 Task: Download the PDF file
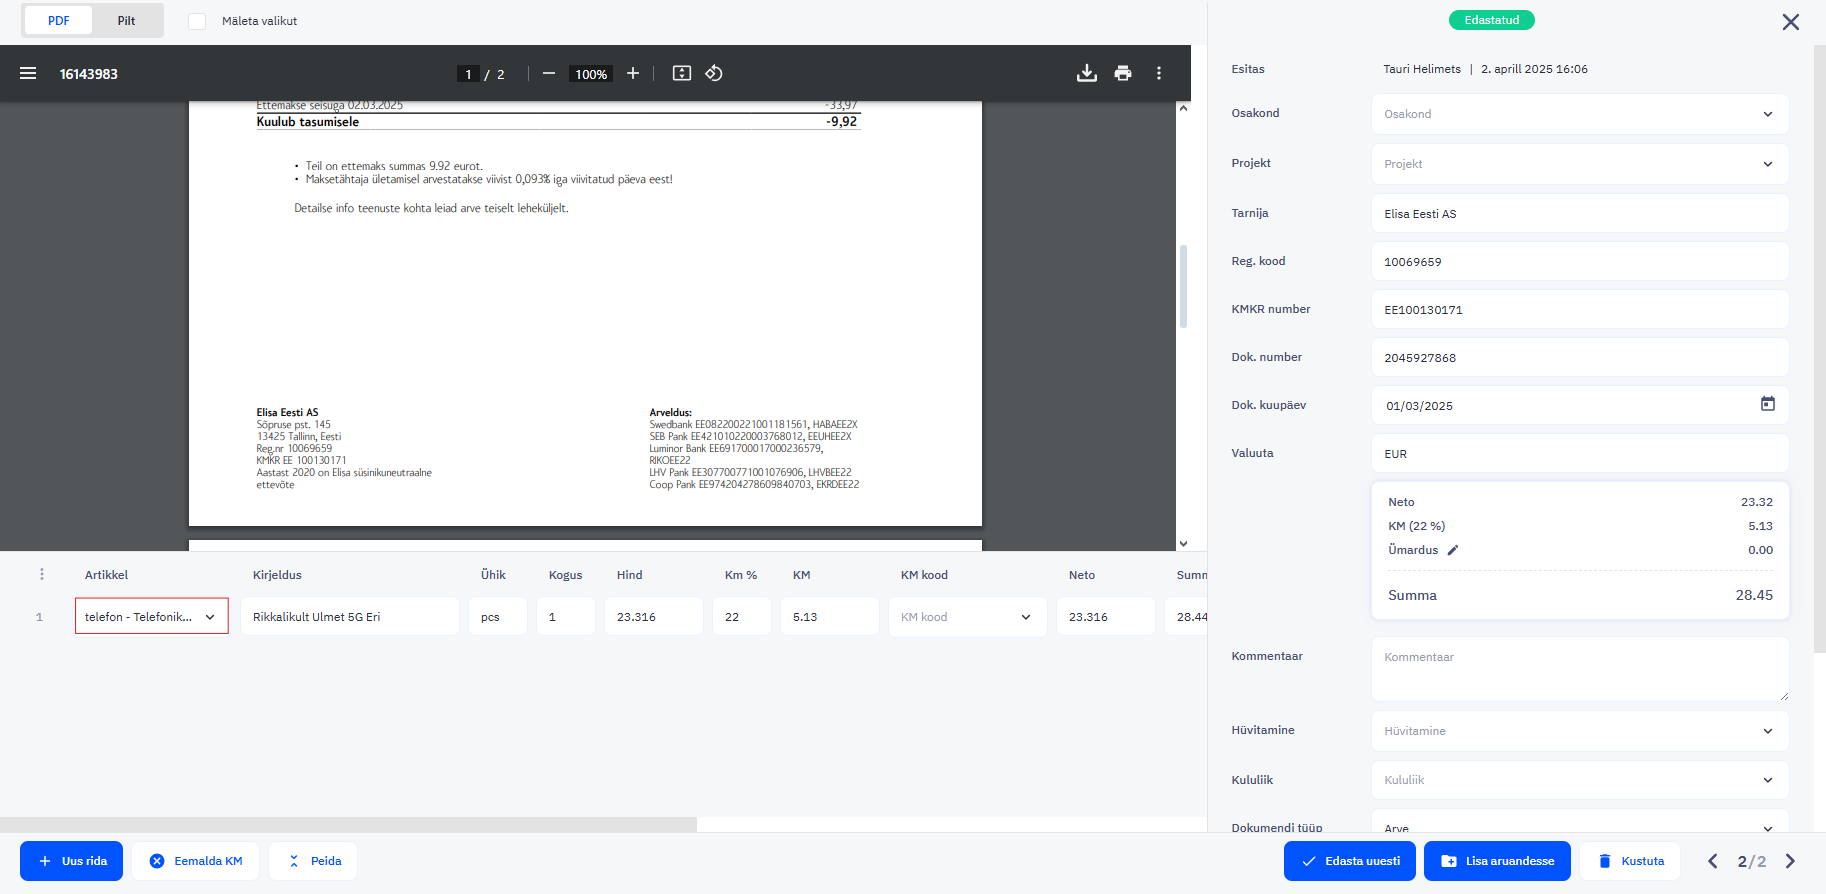click(x=1087, y=73)
